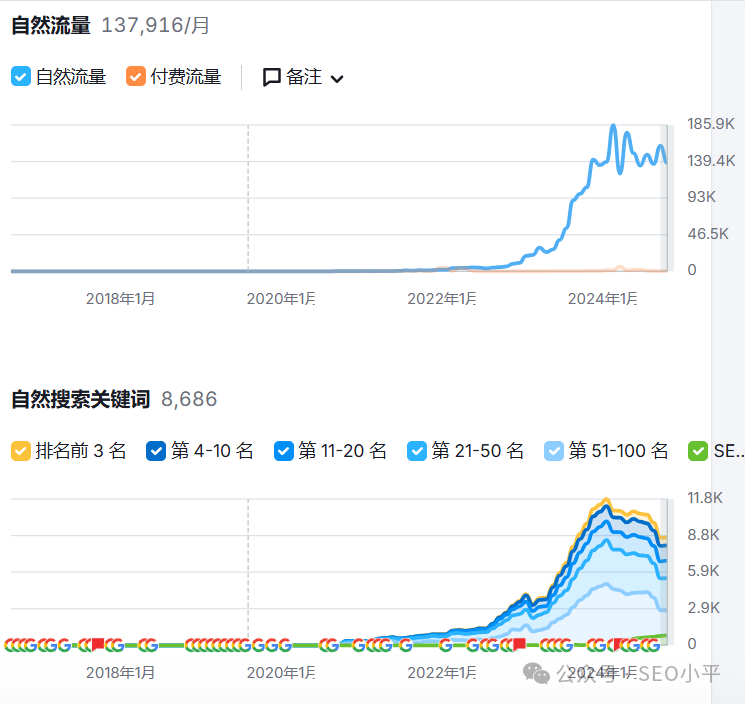Open the 备注 notes dropdown
The height and width of the screenshot is (704, 745).
pos(303,77)
